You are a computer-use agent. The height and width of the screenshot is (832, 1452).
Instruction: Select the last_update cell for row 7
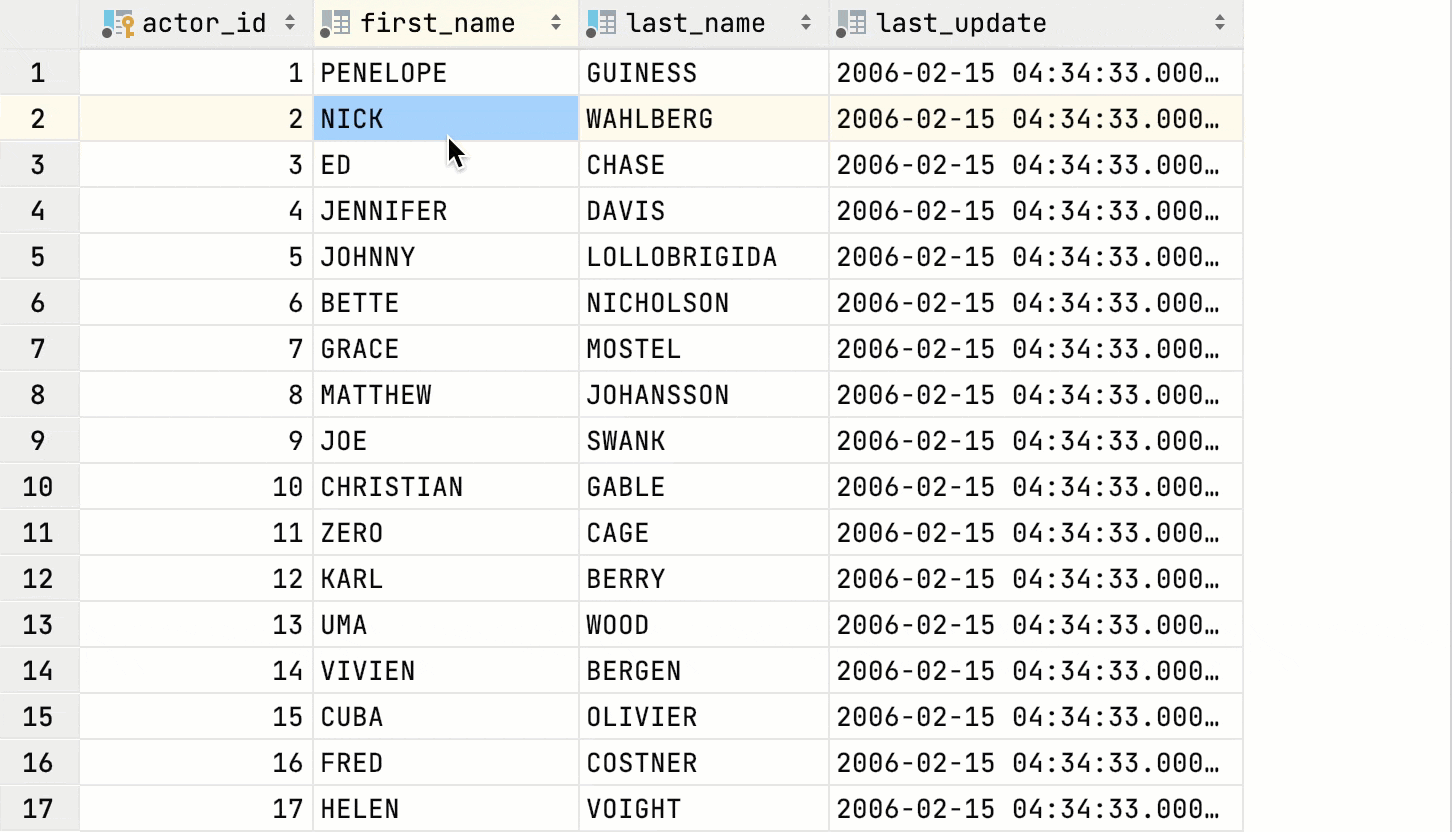(x=1027, y=349)
